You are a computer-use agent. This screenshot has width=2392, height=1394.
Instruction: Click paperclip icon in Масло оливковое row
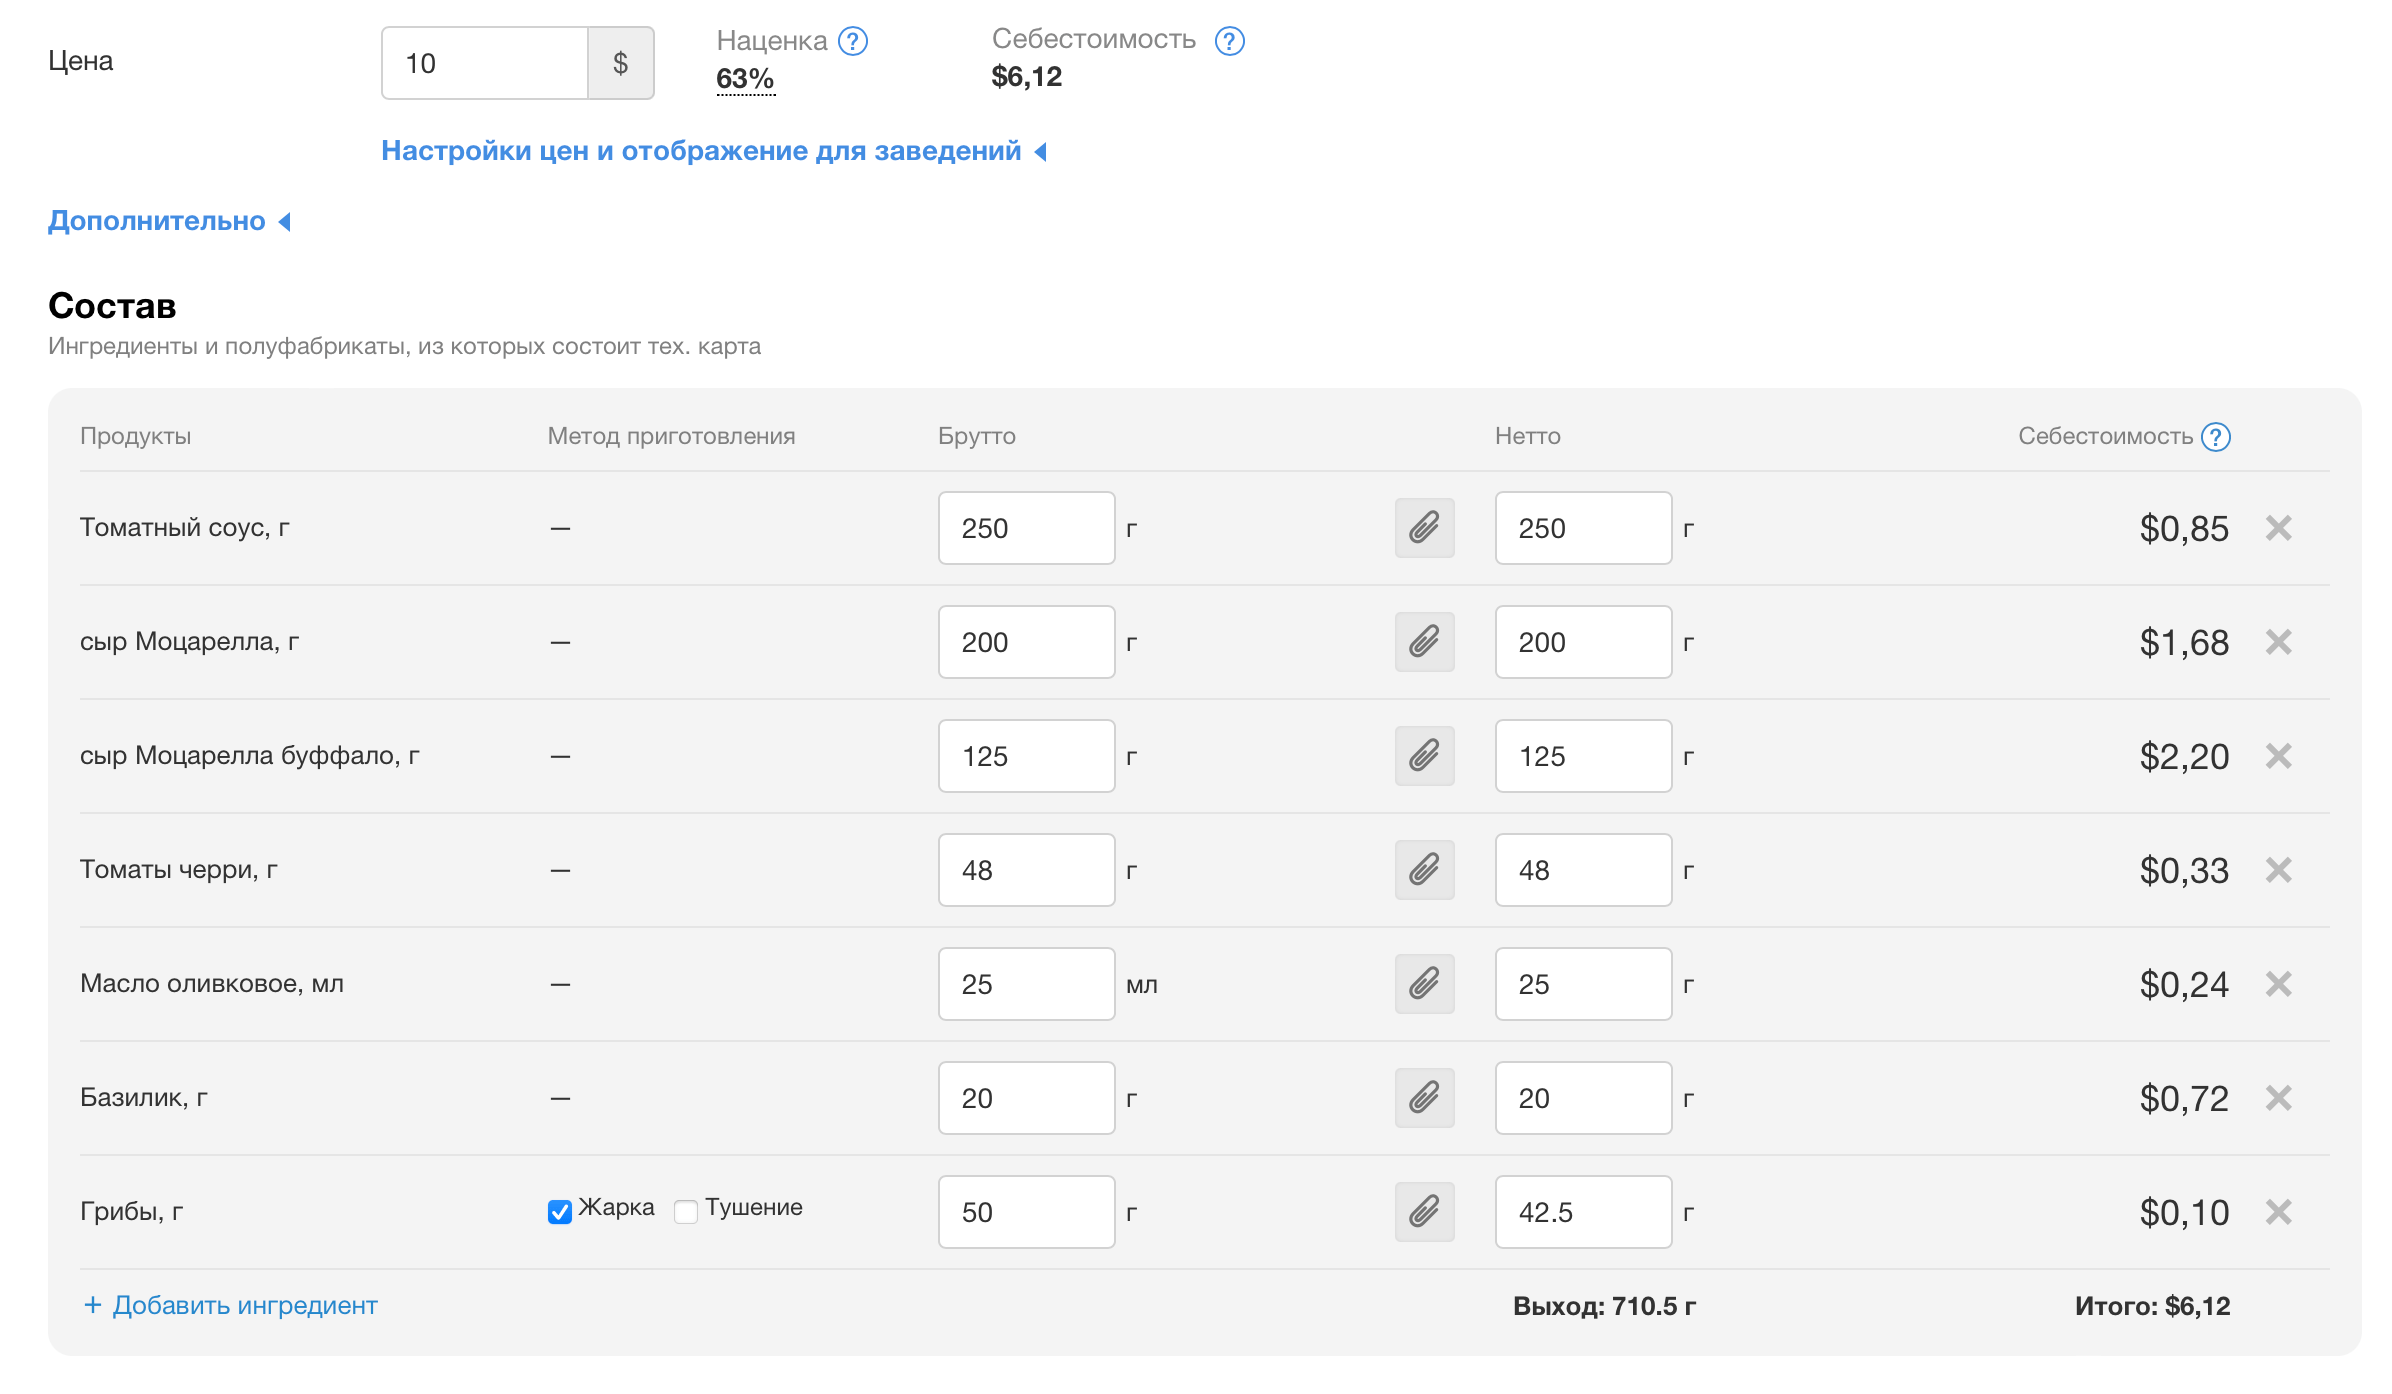pos(1424,984)
